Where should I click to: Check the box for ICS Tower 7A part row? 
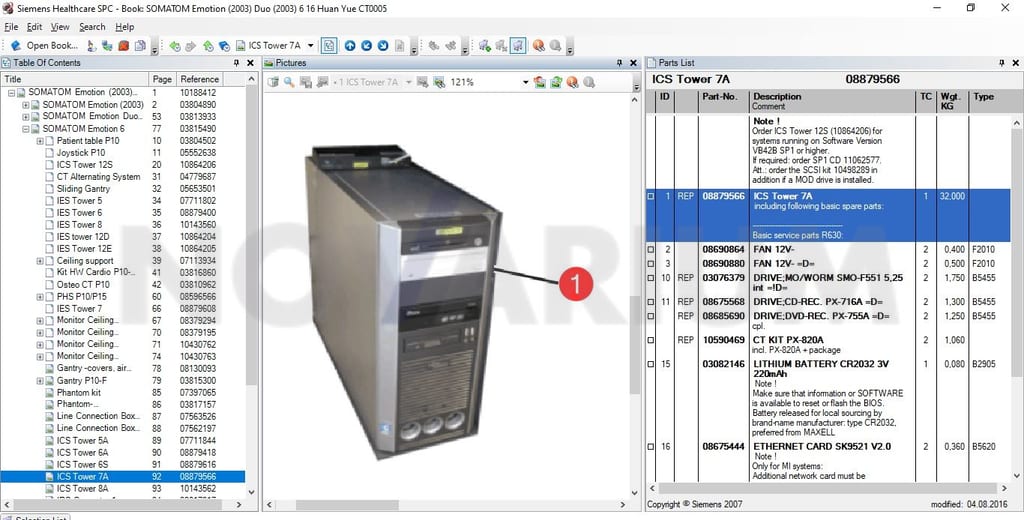pos(650,197)
